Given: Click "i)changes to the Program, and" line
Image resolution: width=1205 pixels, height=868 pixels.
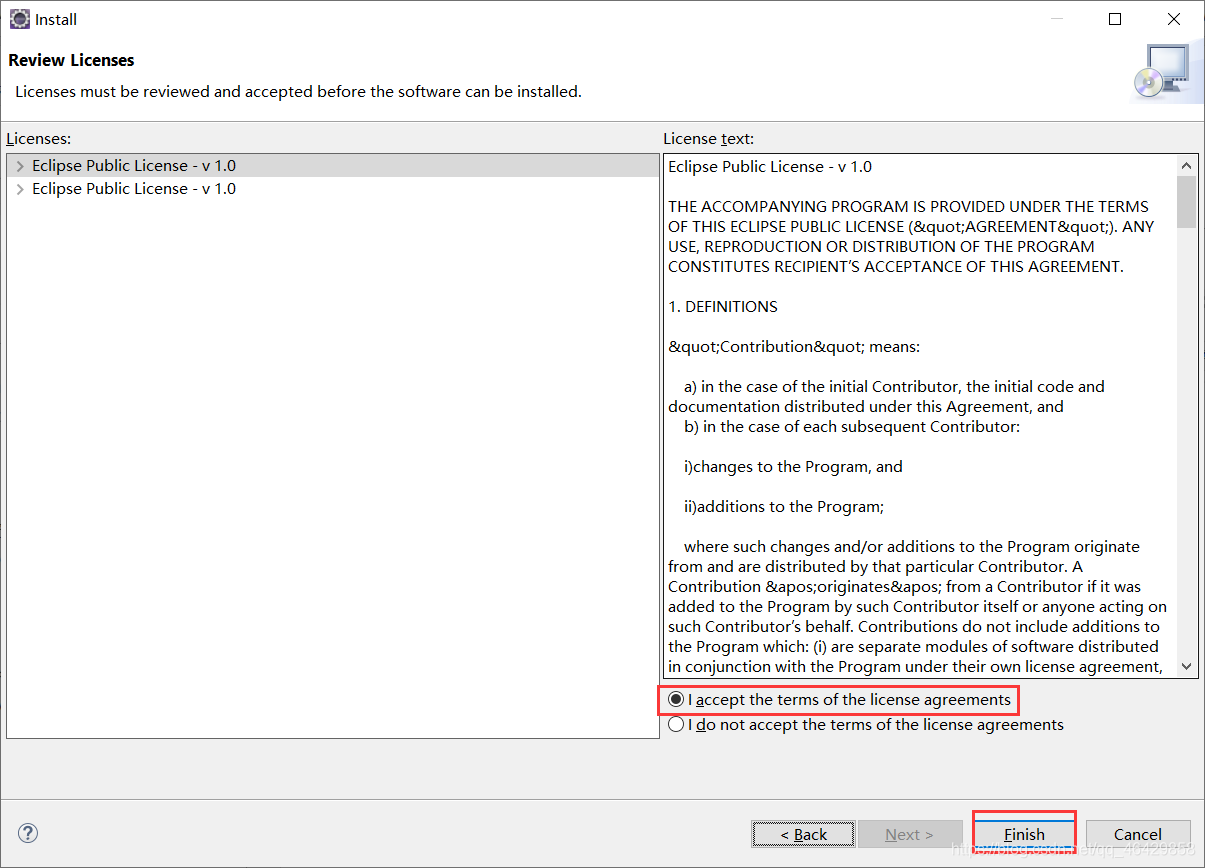Looking at the screenshot, I should (793, 467).
